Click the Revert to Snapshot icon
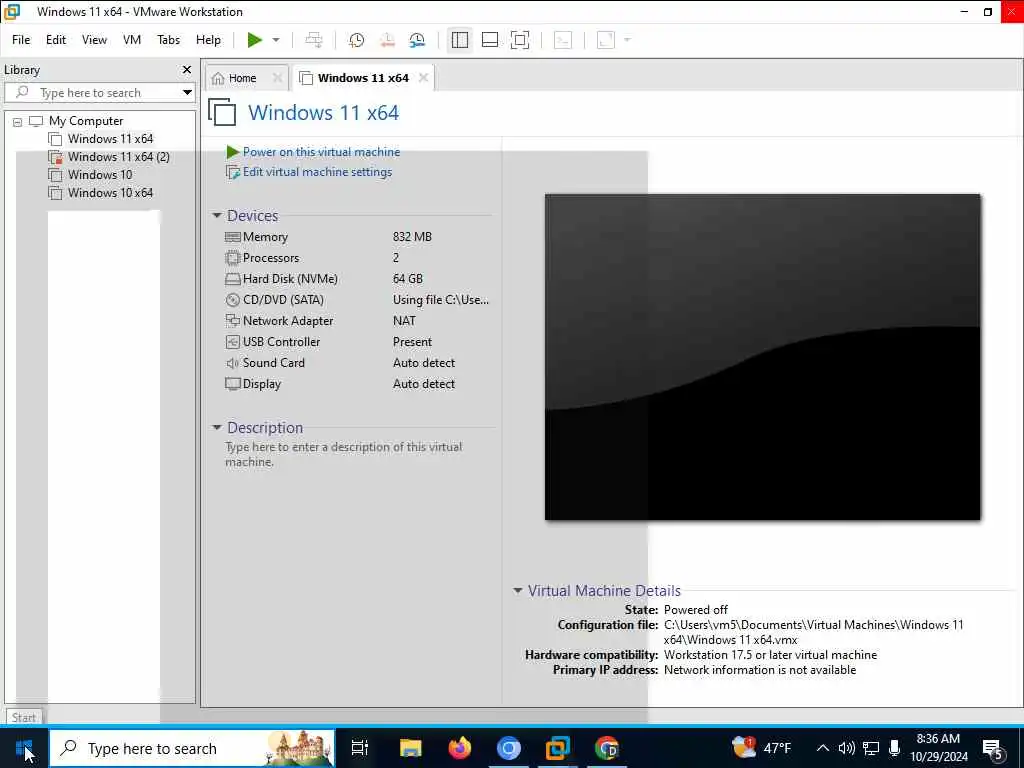 tap(387, 40)
